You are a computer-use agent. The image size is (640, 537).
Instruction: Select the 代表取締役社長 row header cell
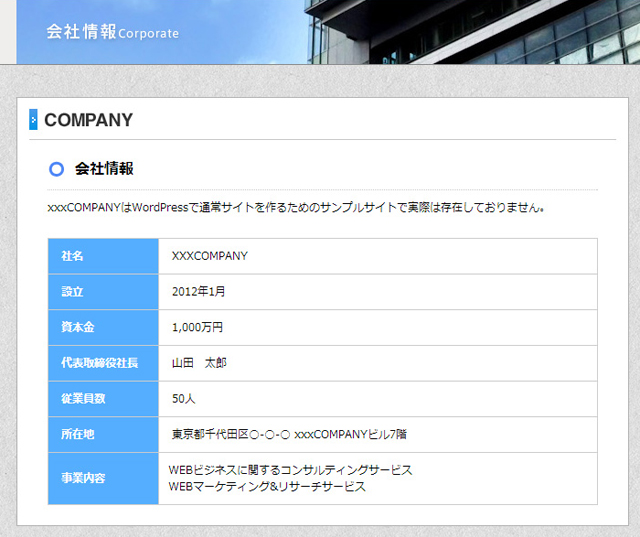click(103, 363)
